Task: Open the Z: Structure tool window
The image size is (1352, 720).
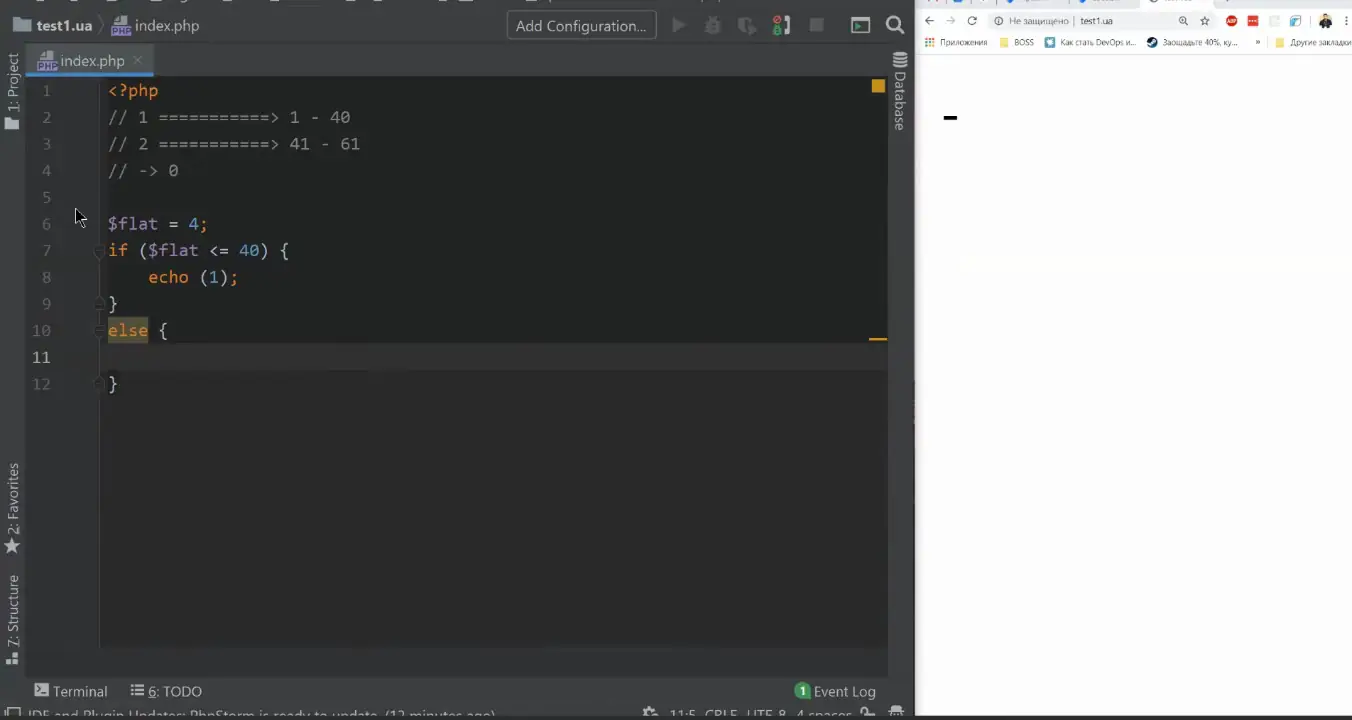Action: point(13,620)
